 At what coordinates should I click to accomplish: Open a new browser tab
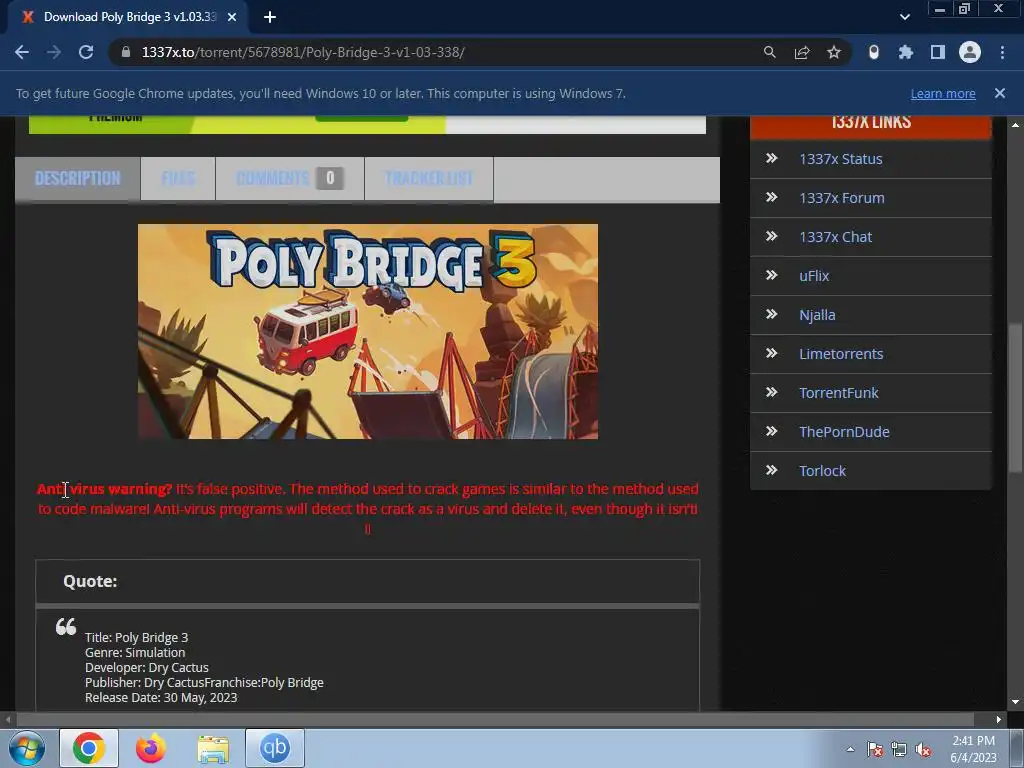tap(270, 17)
